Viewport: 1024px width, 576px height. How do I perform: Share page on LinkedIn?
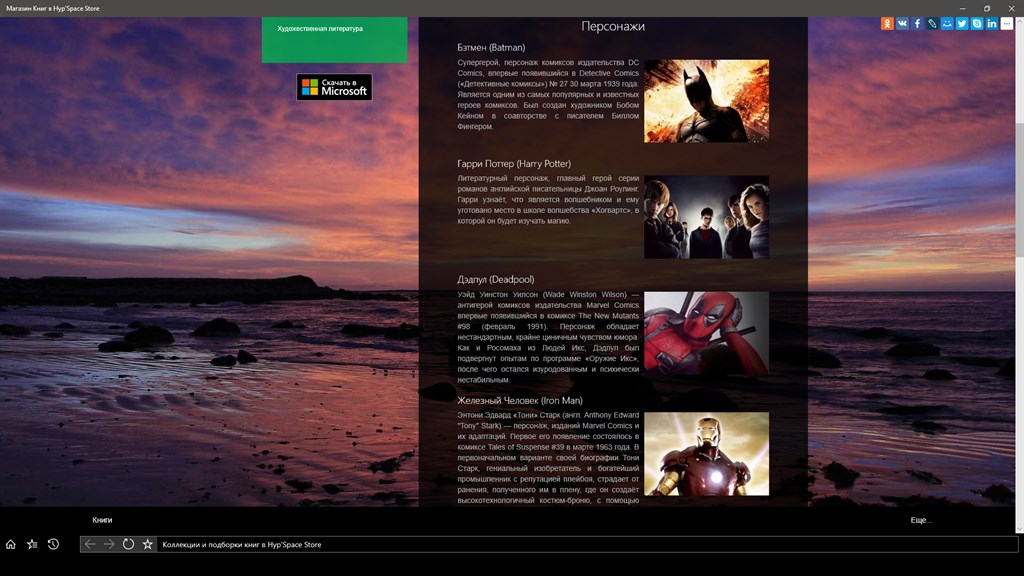point(992,24)
